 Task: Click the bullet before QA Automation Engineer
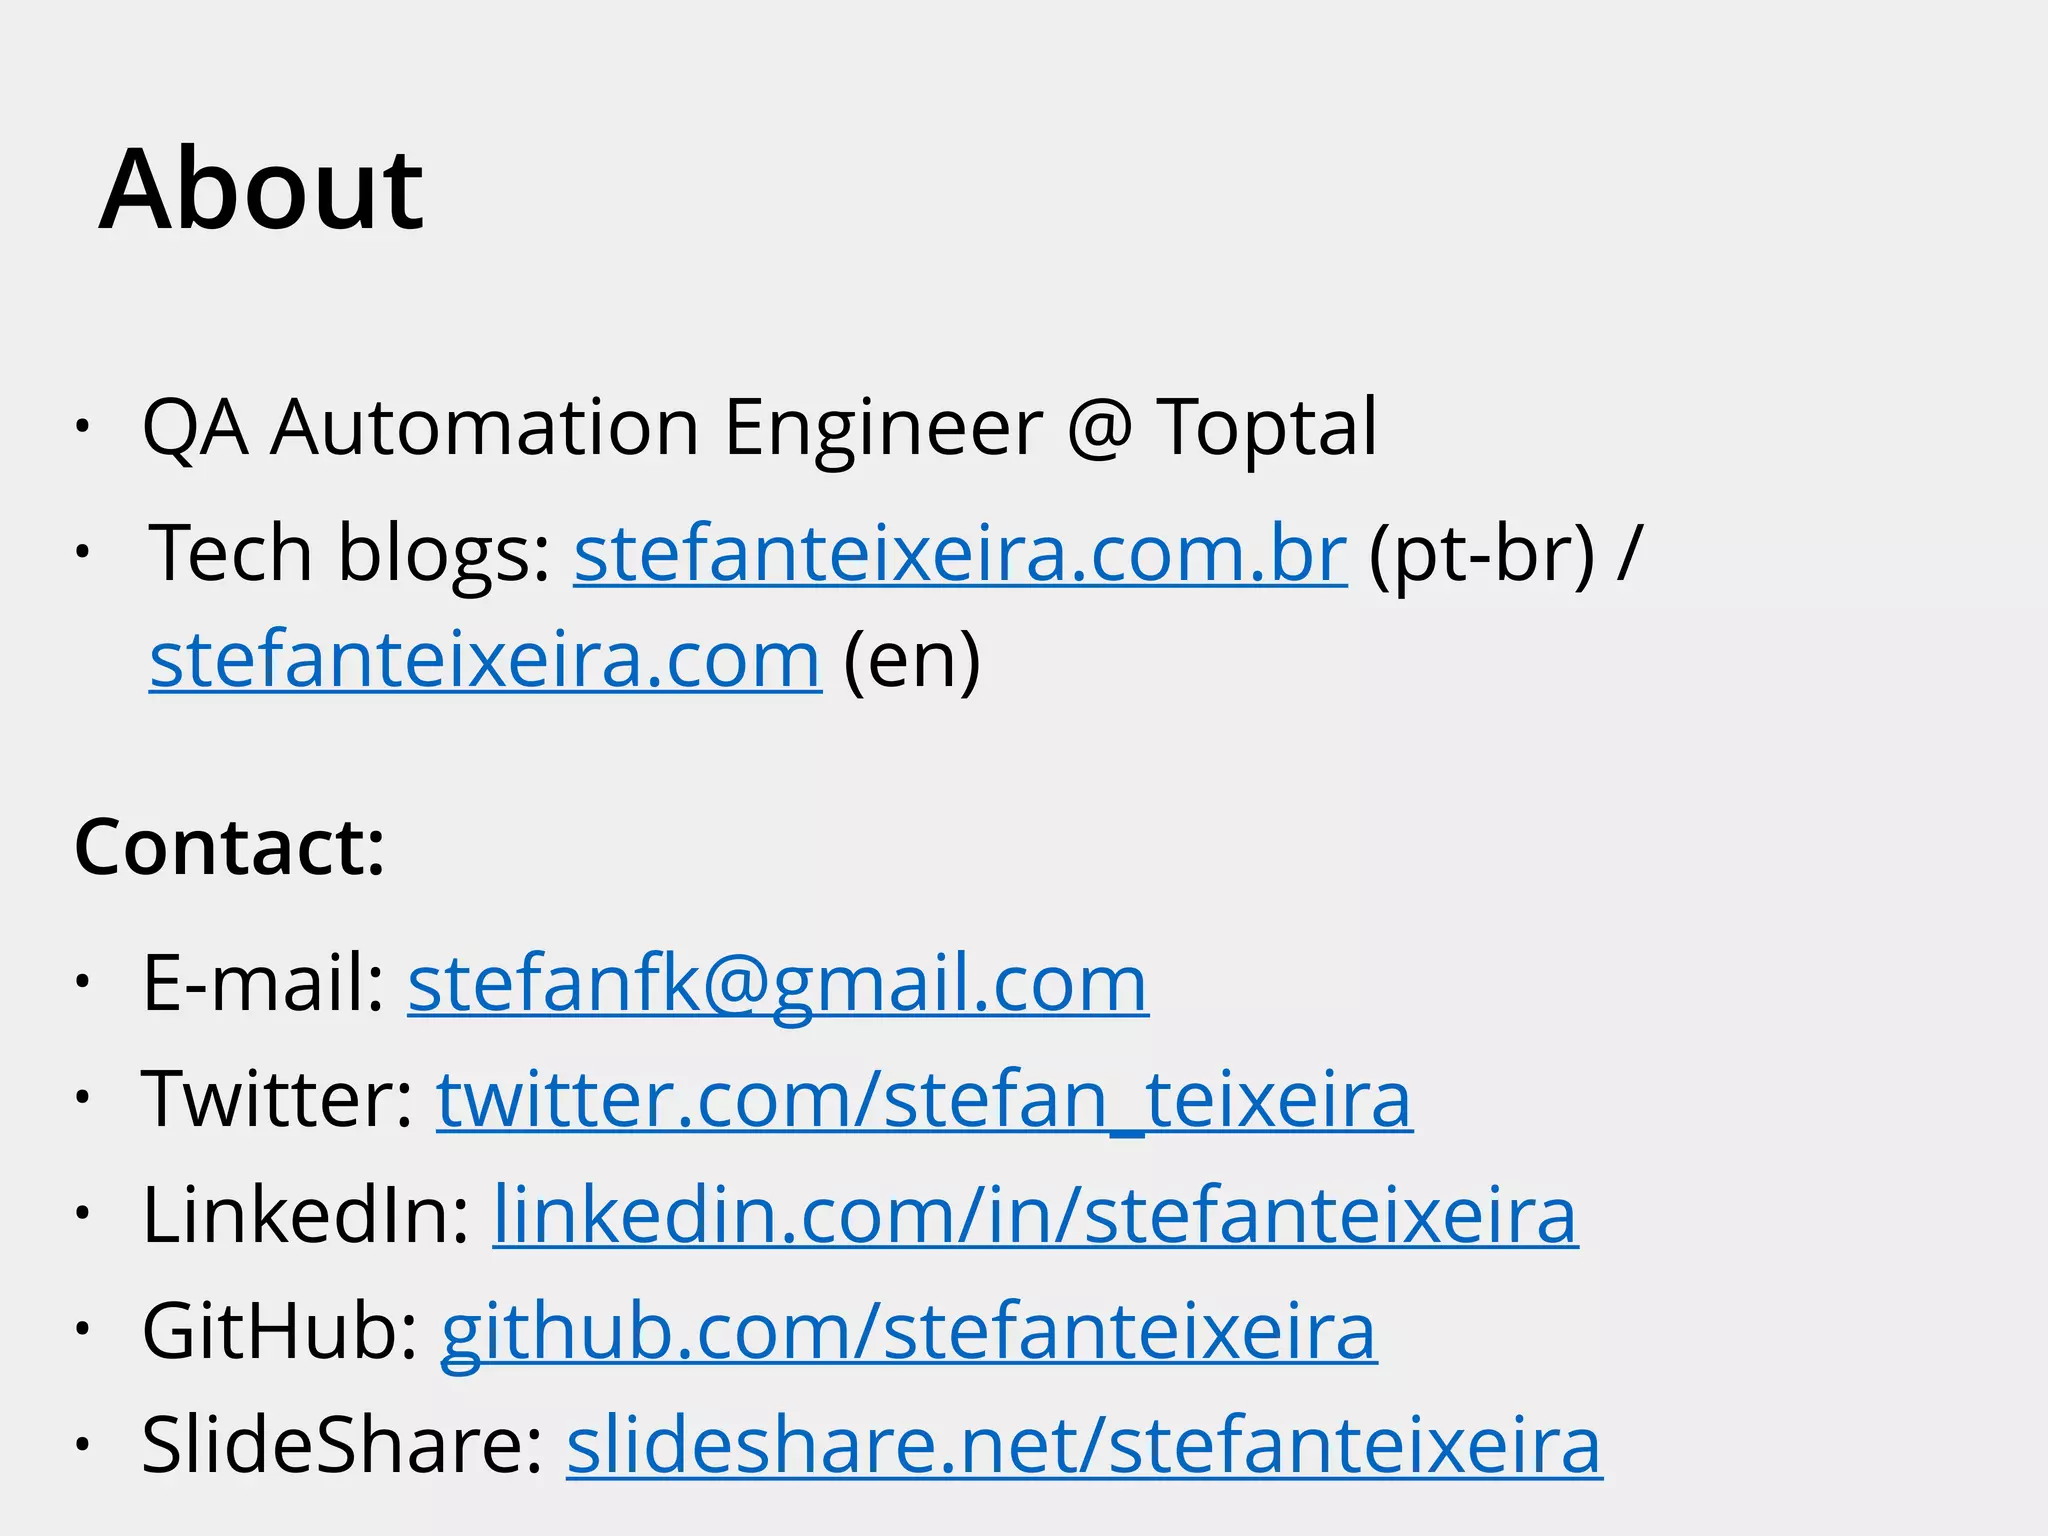click(82, 427)
